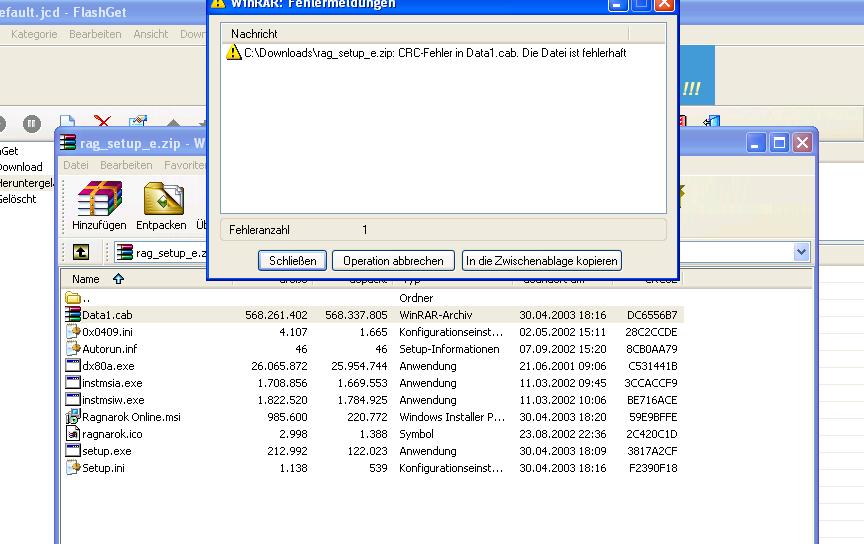This screenshot has width=864, height=544.
Task: Copy errors with In die Zwischenablage kopieren
Action: coord(542,261)
